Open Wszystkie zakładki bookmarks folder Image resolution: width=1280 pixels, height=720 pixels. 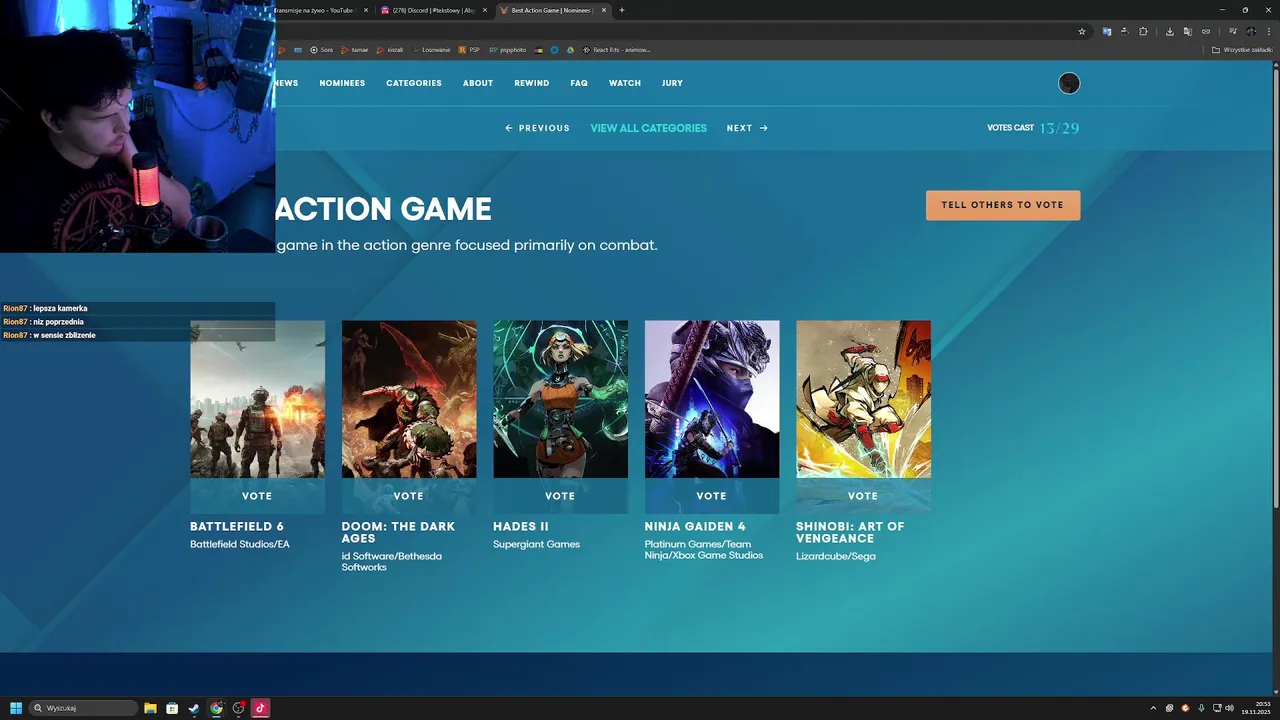pyautogui.click(x=1242, y=49)
